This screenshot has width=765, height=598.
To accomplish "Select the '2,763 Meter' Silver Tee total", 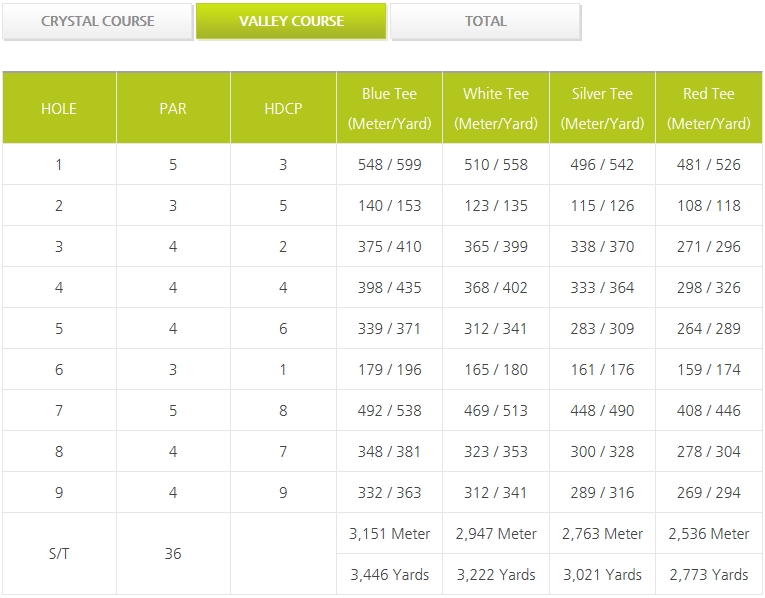I will coord(602,534).
